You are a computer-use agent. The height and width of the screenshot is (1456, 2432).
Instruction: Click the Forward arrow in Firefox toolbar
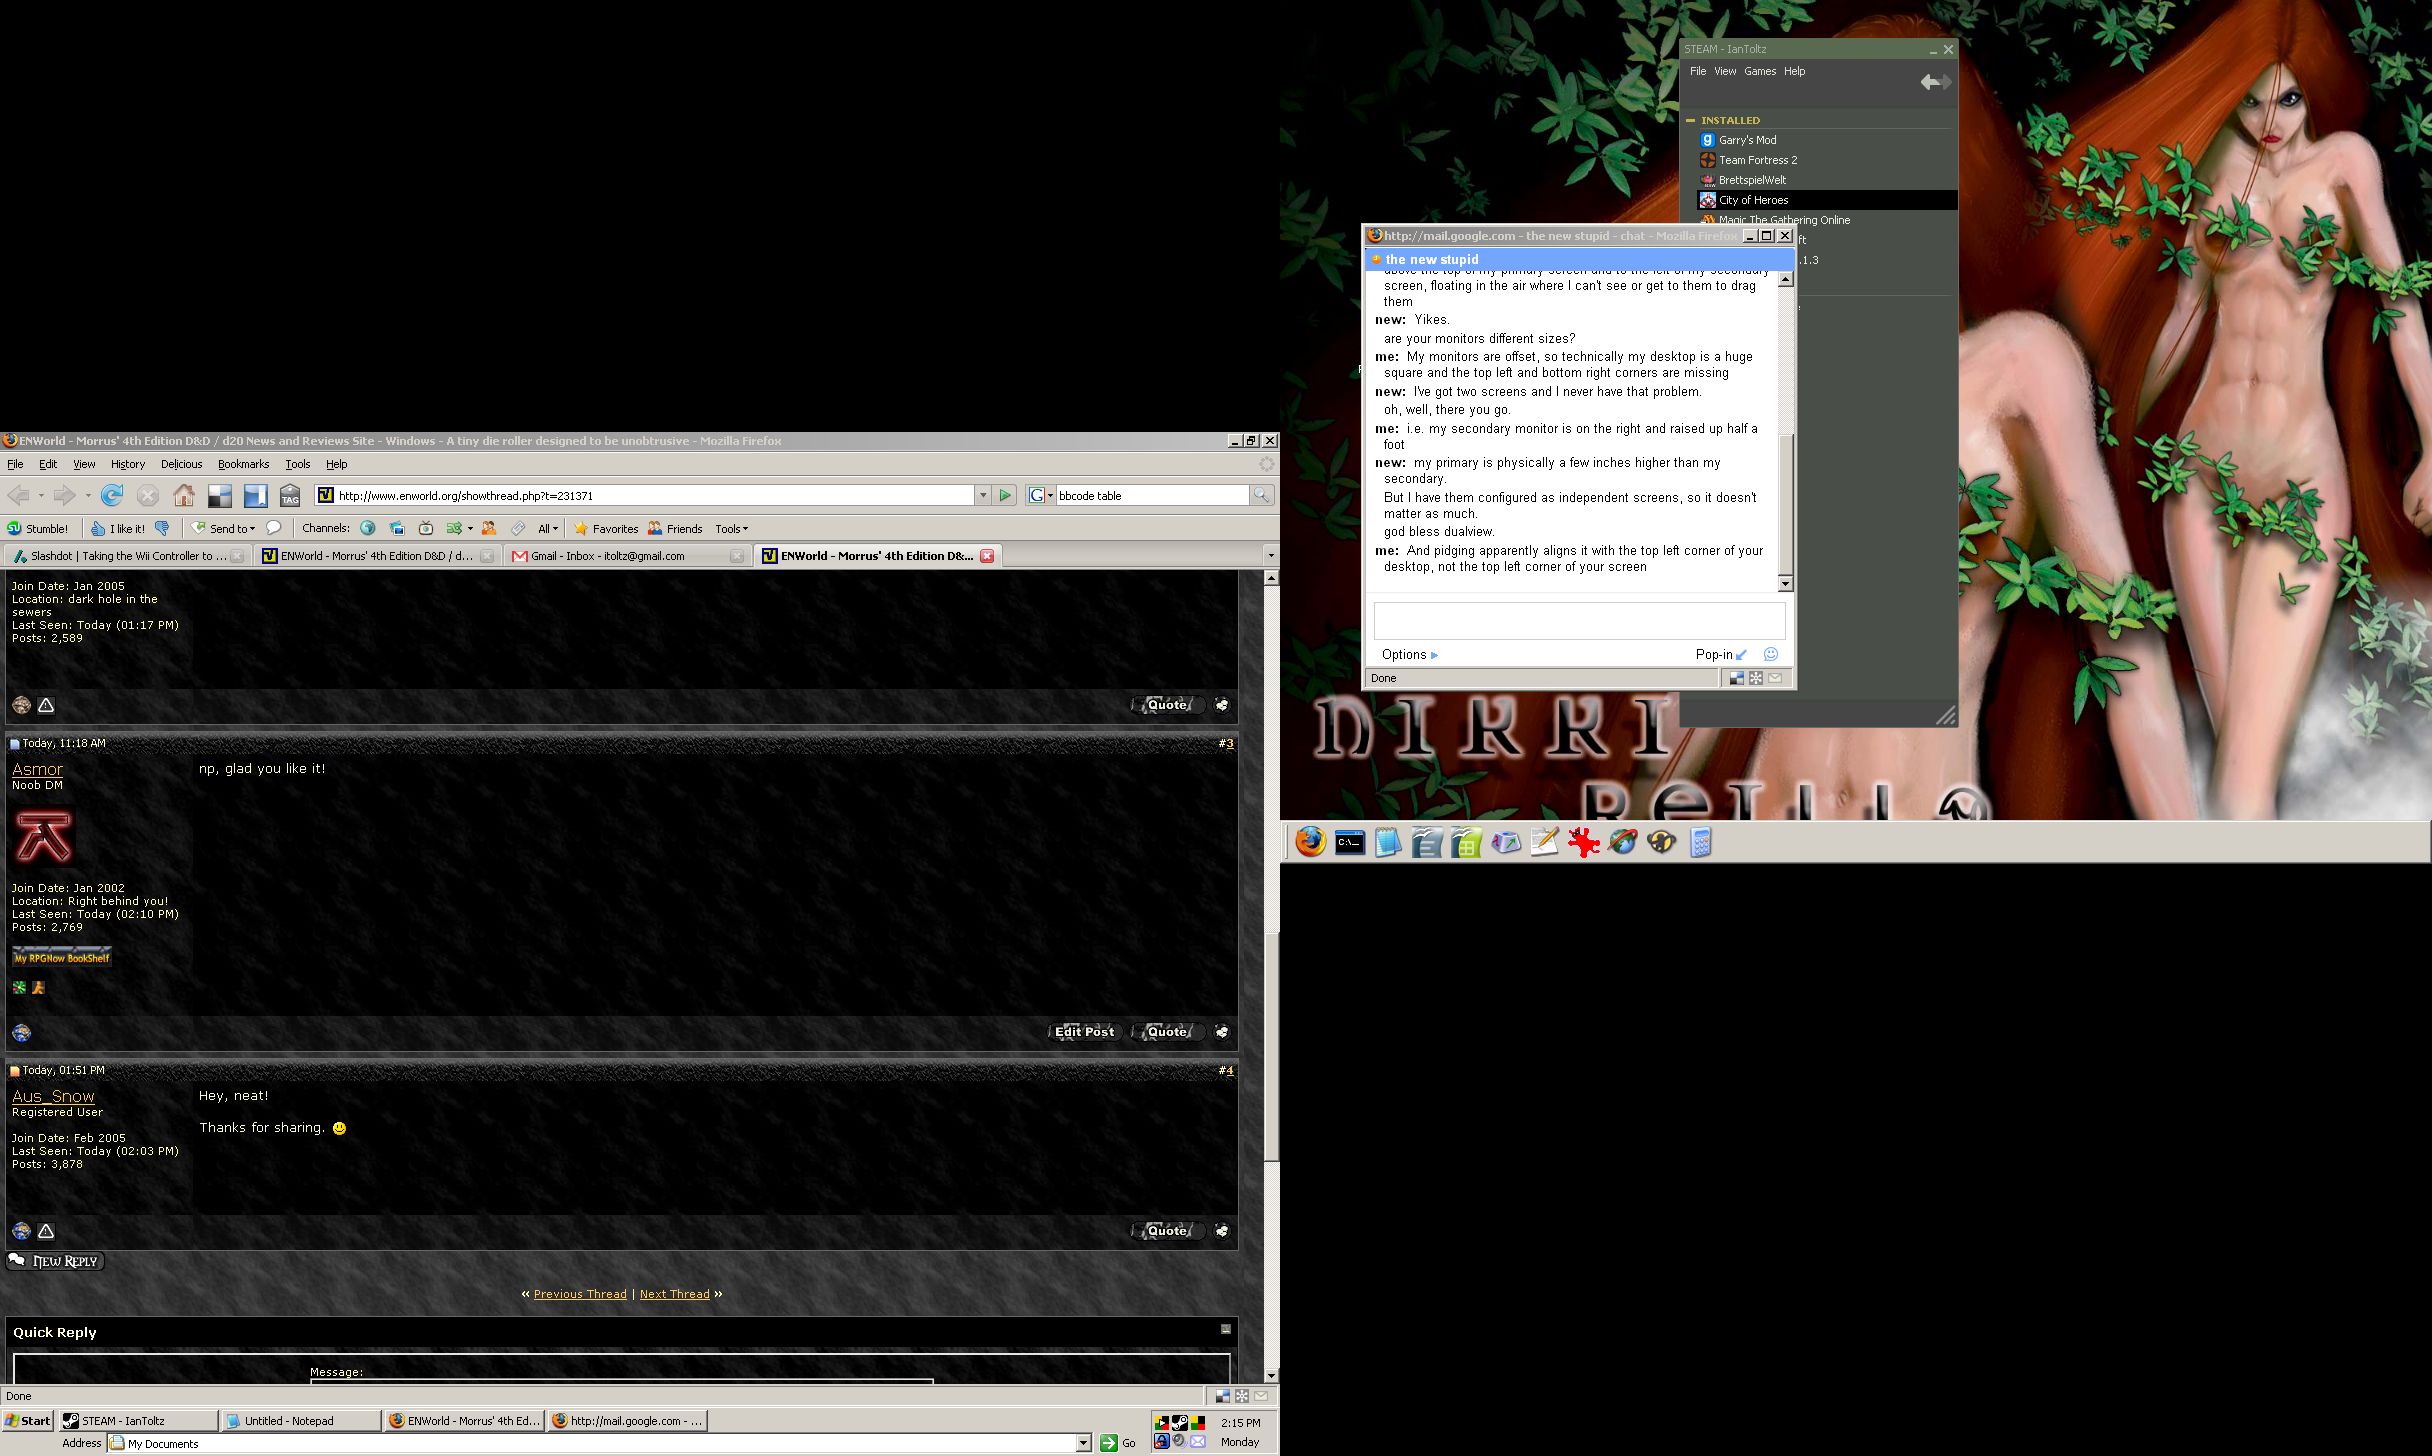coord(65,495)
